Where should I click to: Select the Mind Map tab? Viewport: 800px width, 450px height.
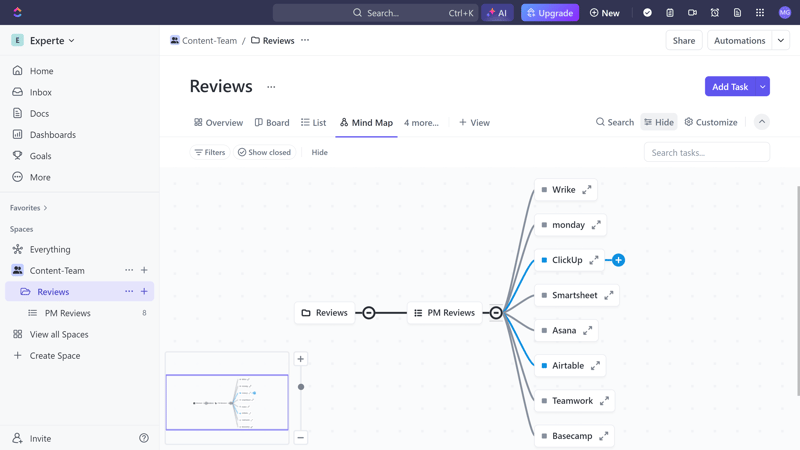click(x=366, y=122)
